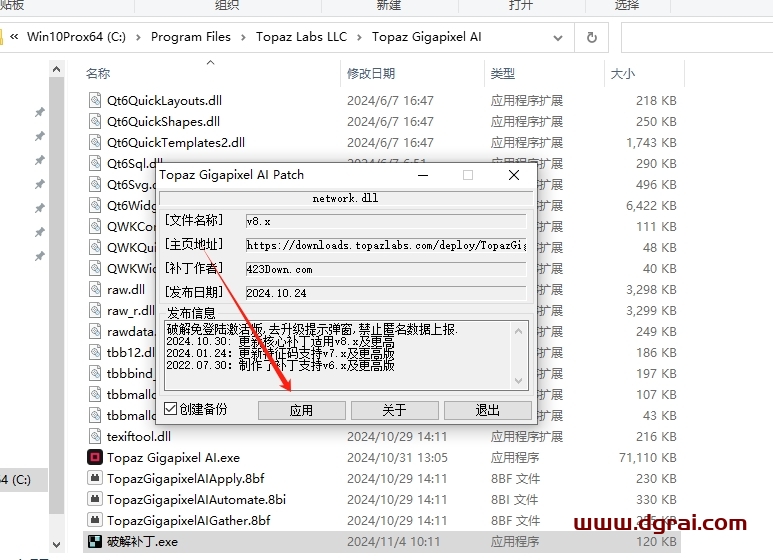This screenshot has width=773, height=560.
Task: Click the 关于 button
Action: (394, 410)
